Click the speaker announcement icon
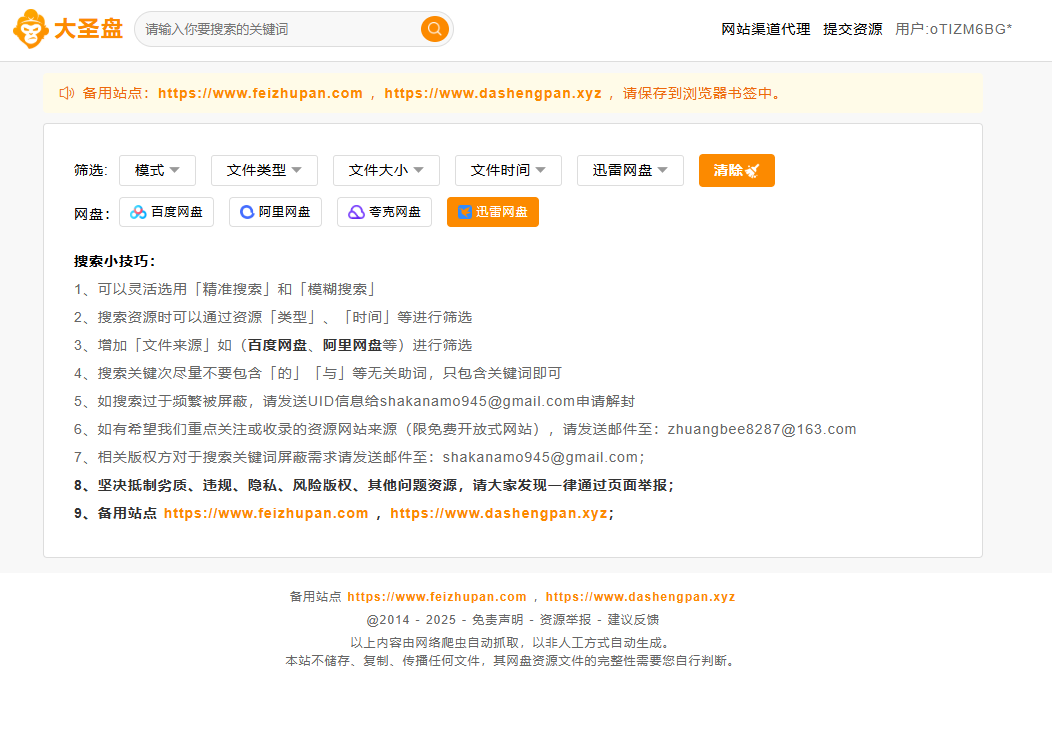The height and width of the screenshot is (736, 1052). pos(67,93)
